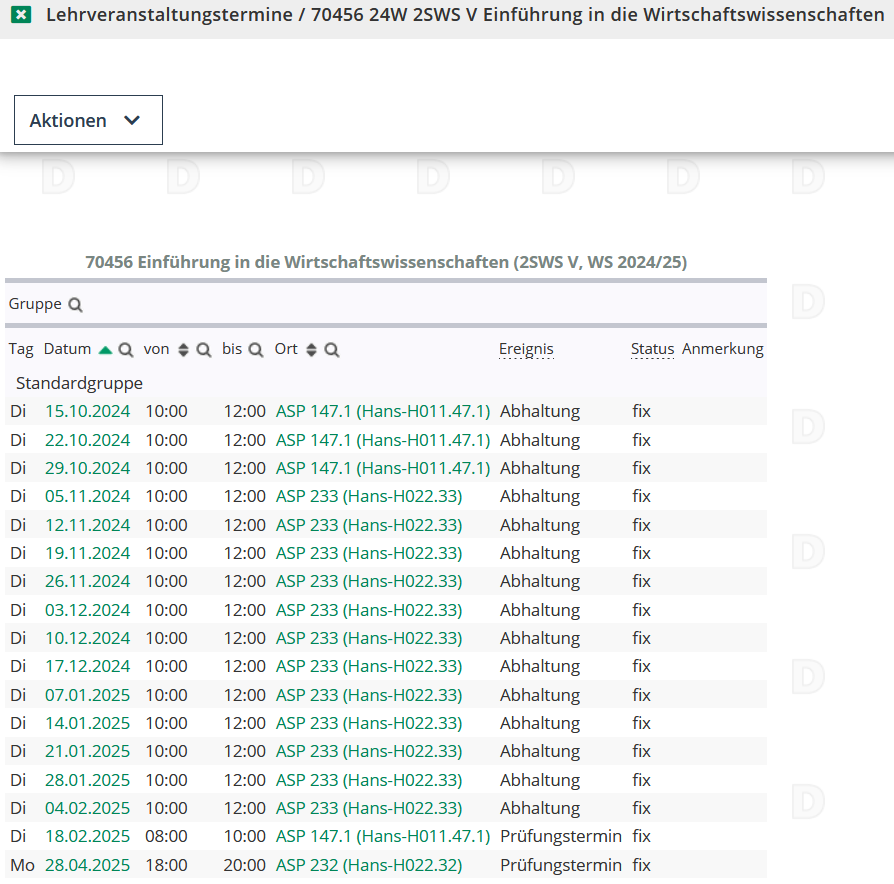Image resolution: width=894 pixels, height=884 pixels.
Task: Click the magnifier icon next to bis
Action: coord(256,350)
